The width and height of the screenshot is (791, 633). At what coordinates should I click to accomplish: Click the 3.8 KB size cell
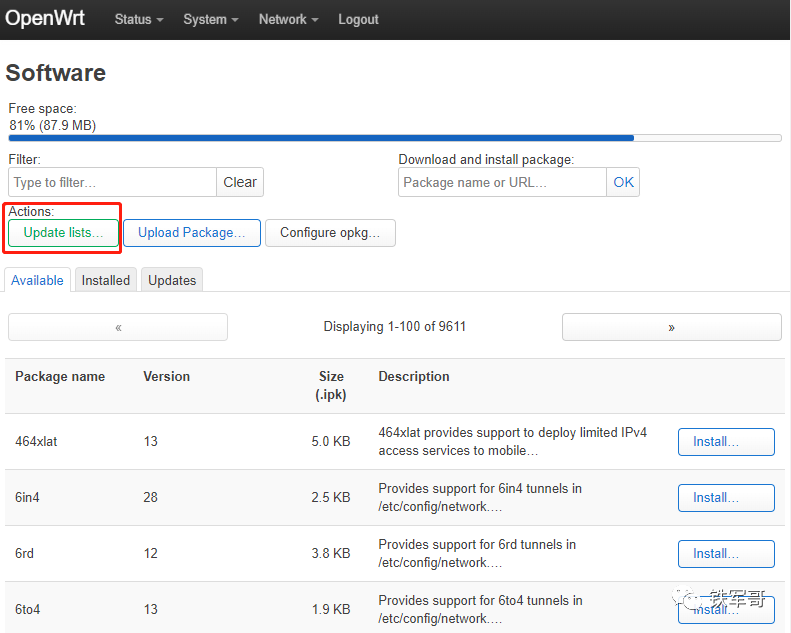[x=330, y=553]
